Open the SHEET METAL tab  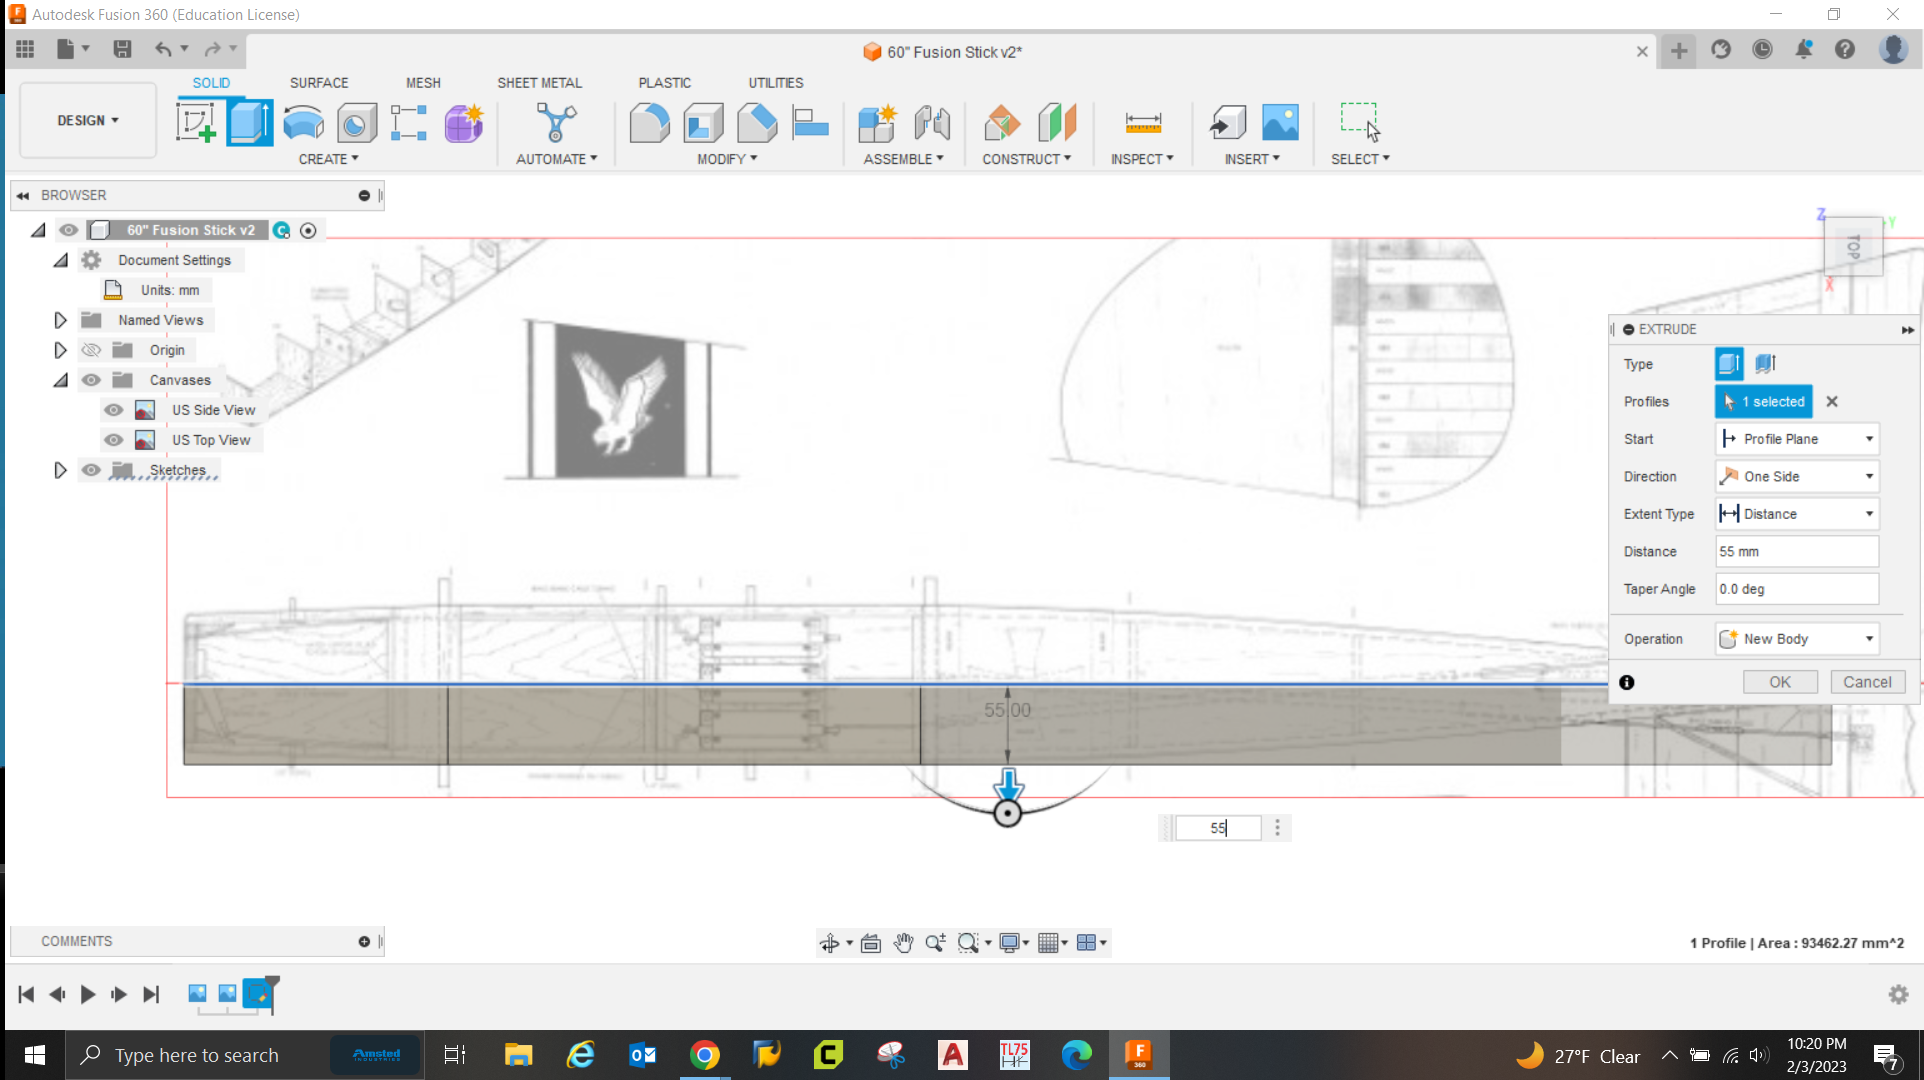pyautogui.click(x=539, y=83)
